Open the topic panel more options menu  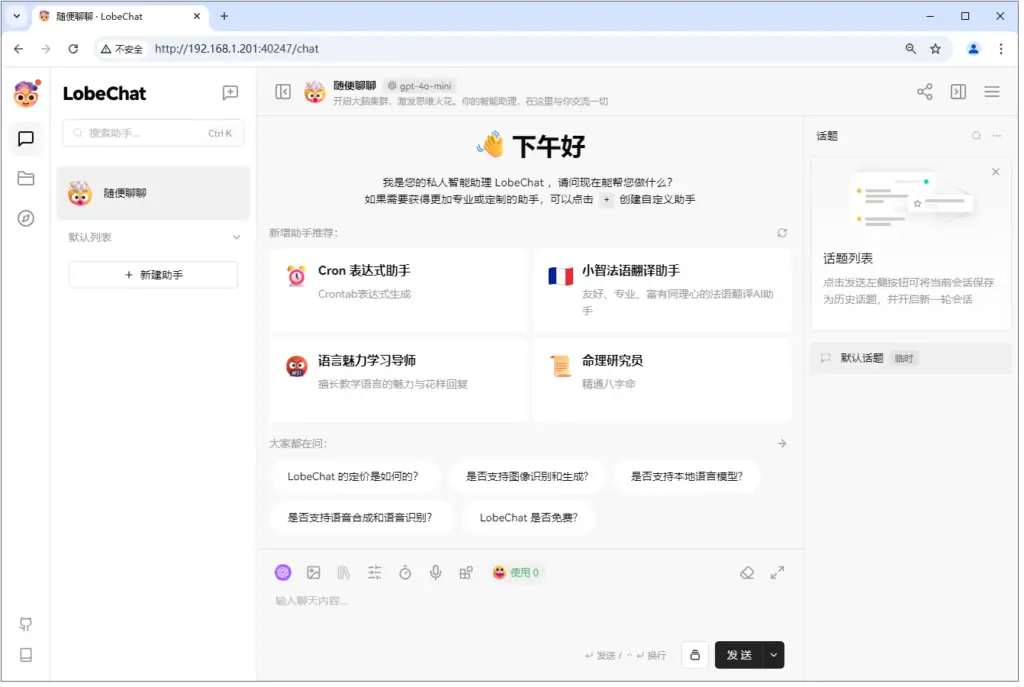pos(996,135)
